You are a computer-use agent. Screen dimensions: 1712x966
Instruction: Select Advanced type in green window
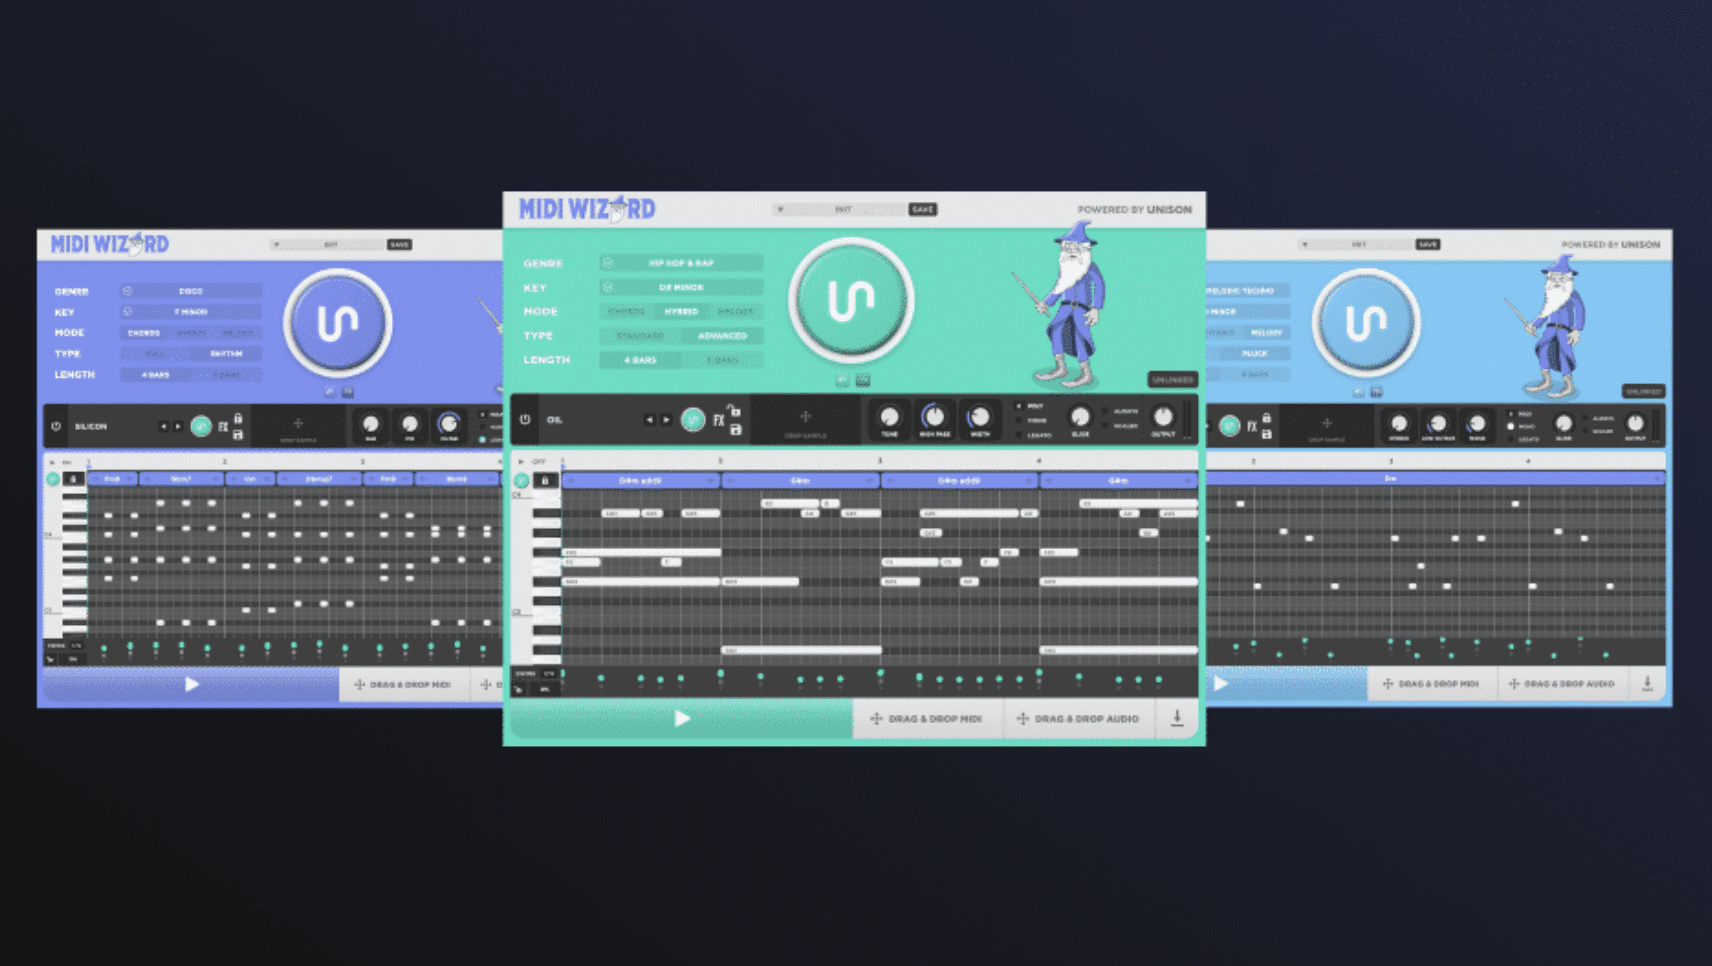[722, 335]
